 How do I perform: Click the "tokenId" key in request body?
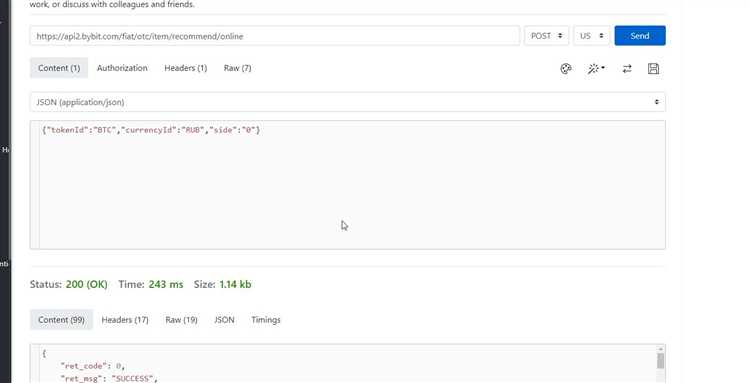click(x=67, y=130)
